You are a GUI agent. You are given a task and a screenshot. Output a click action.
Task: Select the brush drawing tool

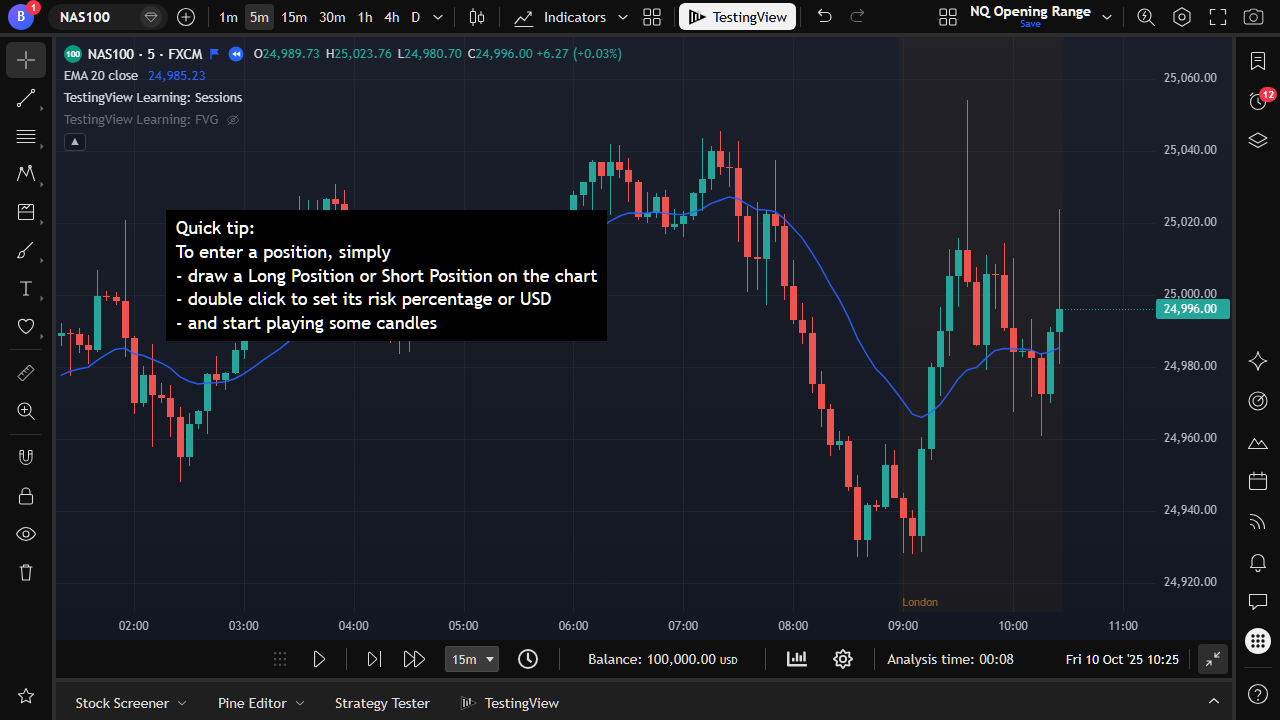click(x=26, y=250)
